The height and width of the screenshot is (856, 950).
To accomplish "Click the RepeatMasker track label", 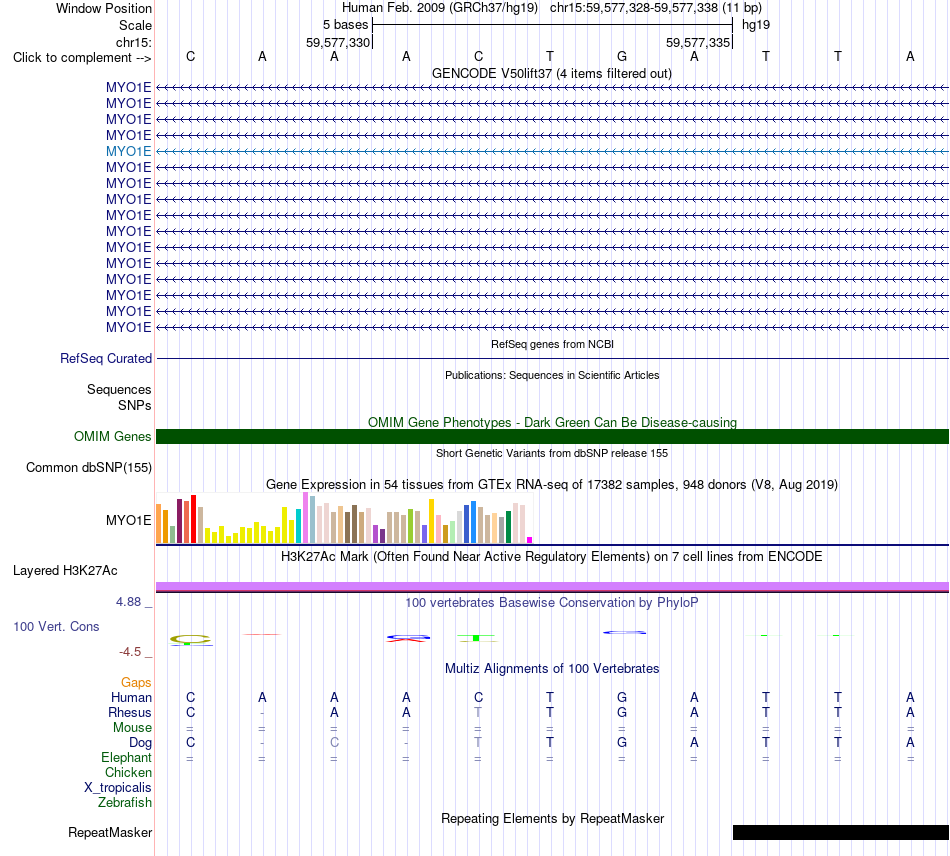I will coord(110,832).
